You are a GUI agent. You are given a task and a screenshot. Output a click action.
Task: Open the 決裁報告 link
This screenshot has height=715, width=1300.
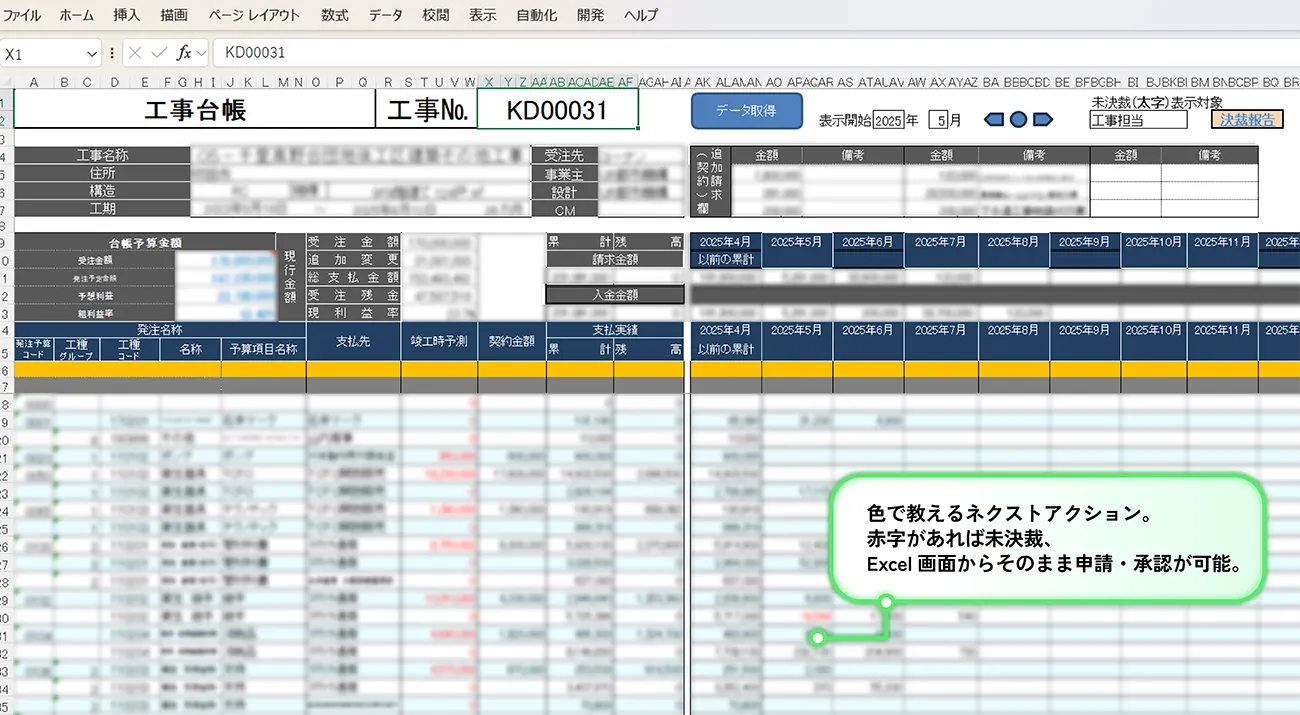pos(1247,119)
